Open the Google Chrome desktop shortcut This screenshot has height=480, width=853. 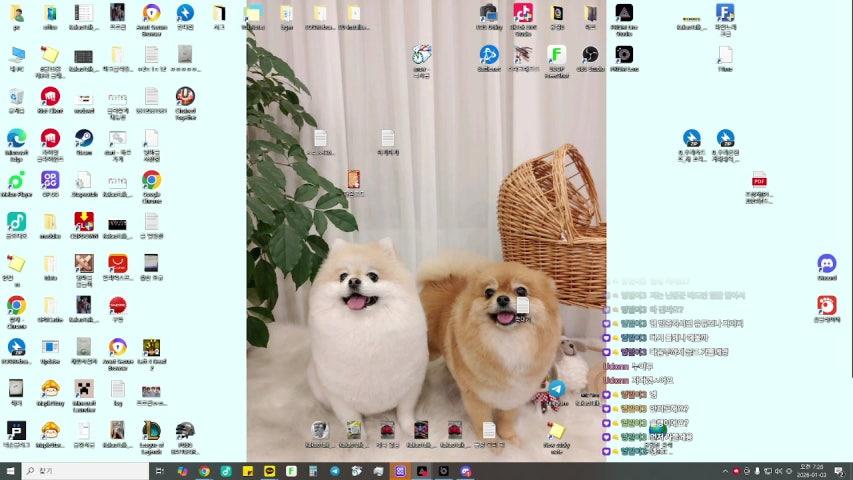coord(151,180)
